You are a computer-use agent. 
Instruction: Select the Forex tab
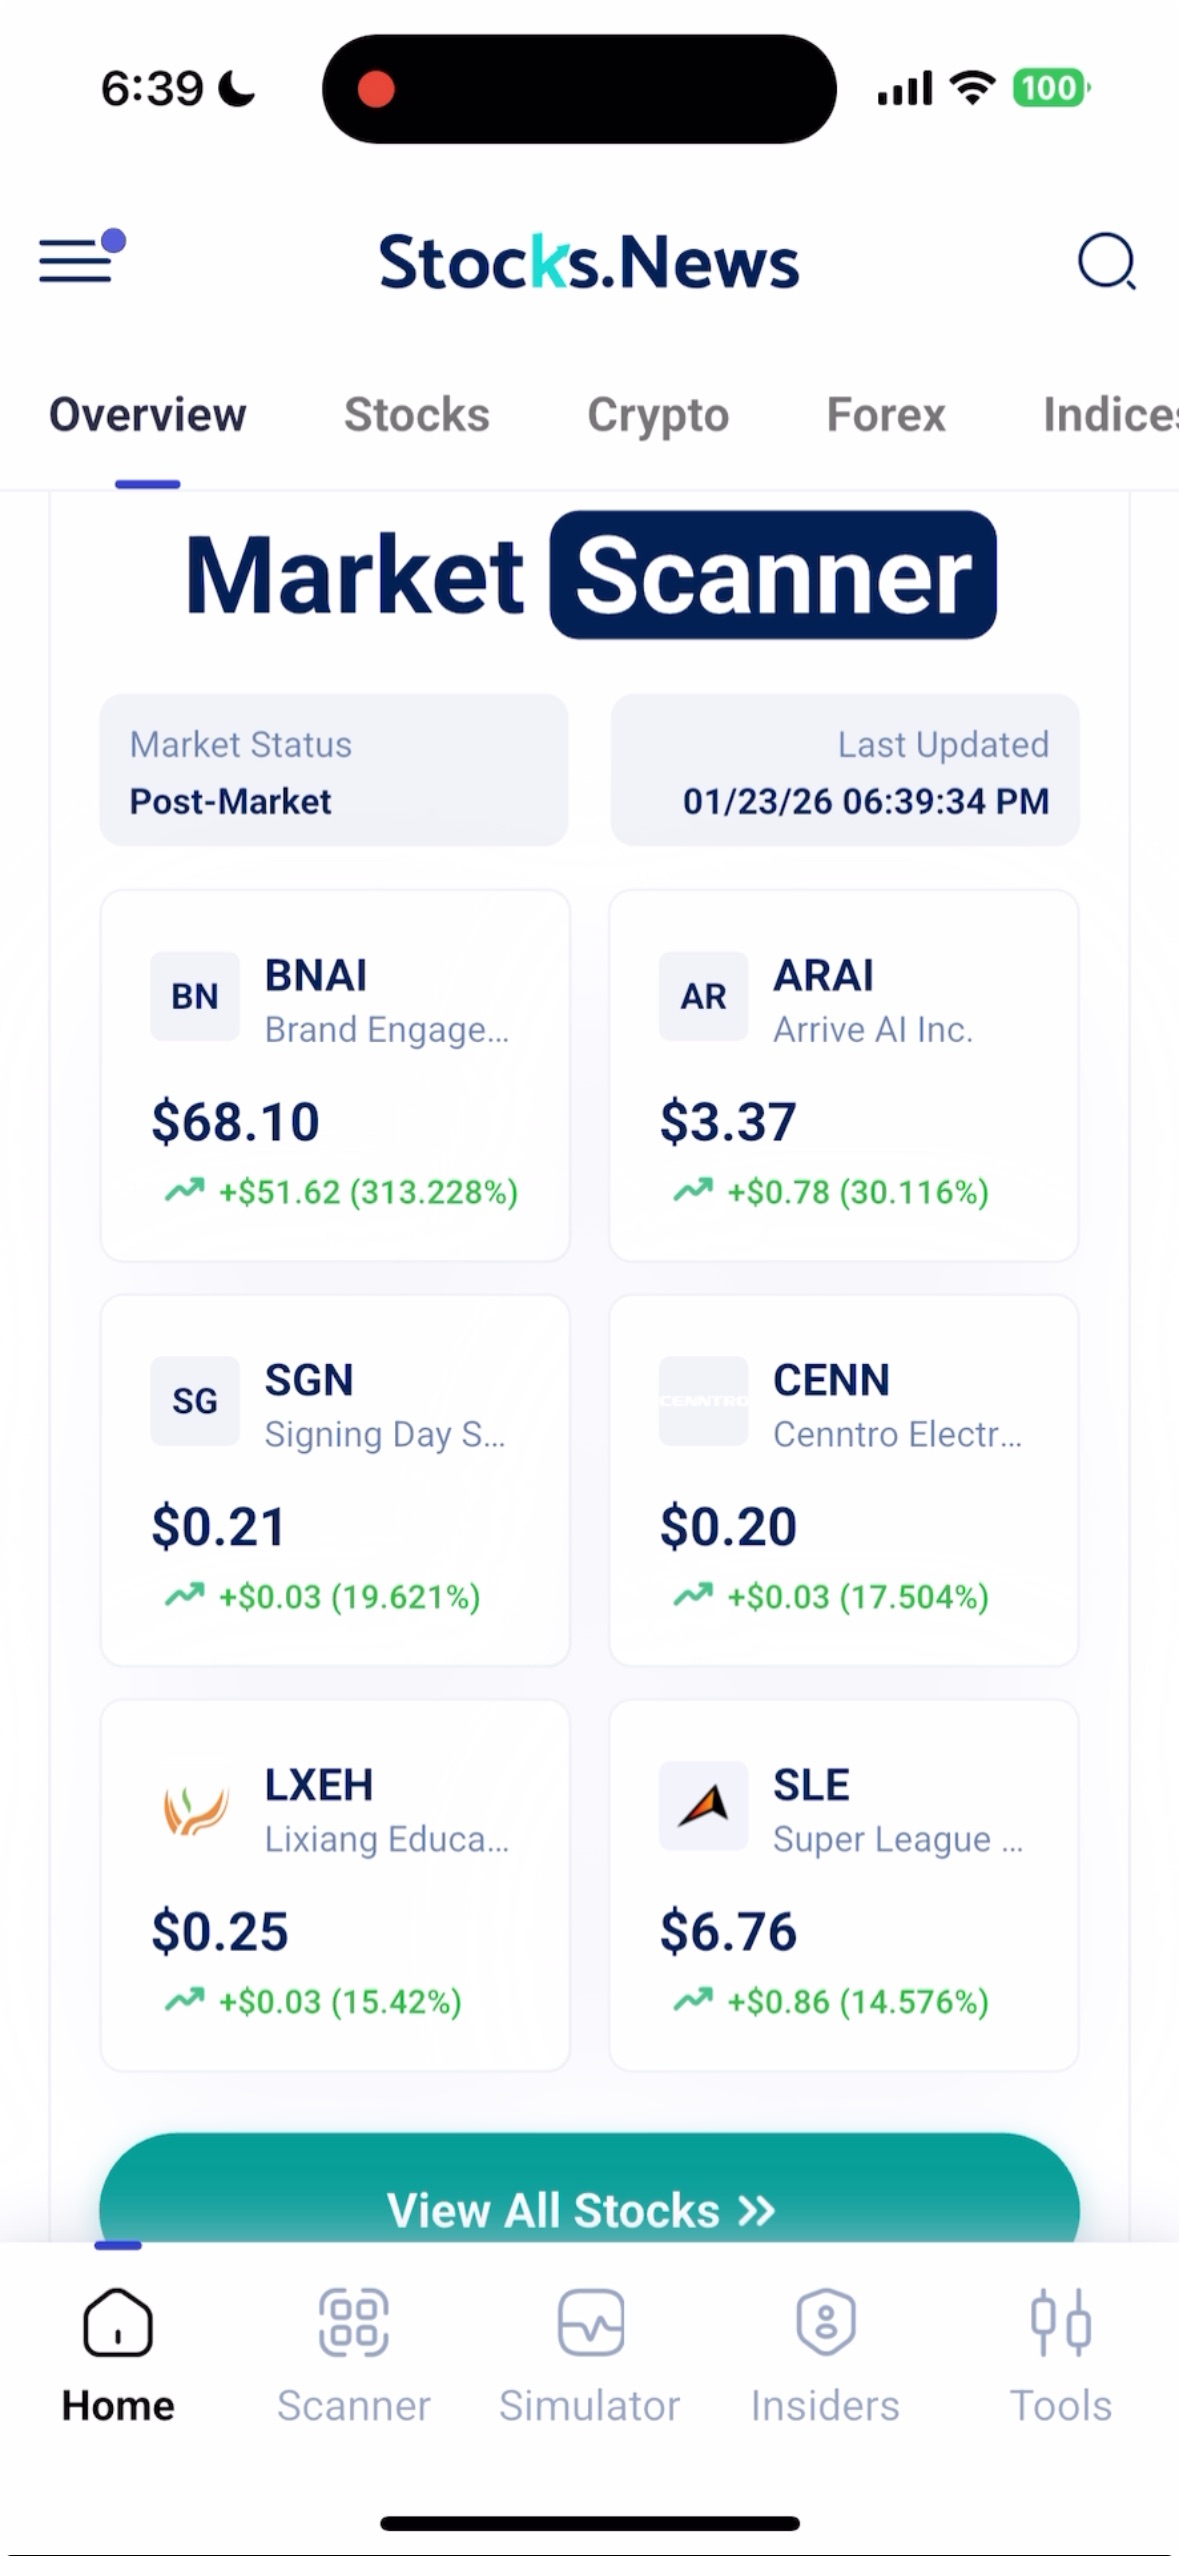[885, 415]
